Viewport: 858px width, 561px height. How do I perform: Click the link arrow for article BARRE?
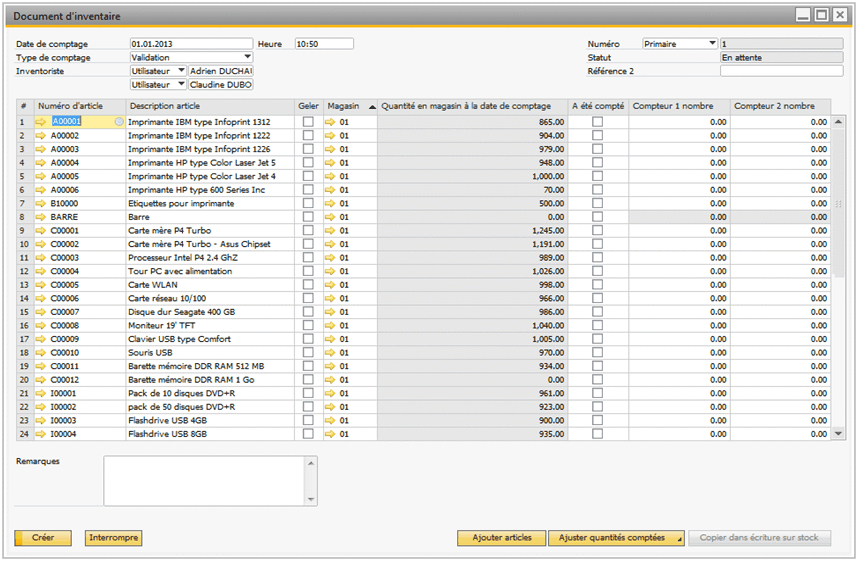(41, 217)
